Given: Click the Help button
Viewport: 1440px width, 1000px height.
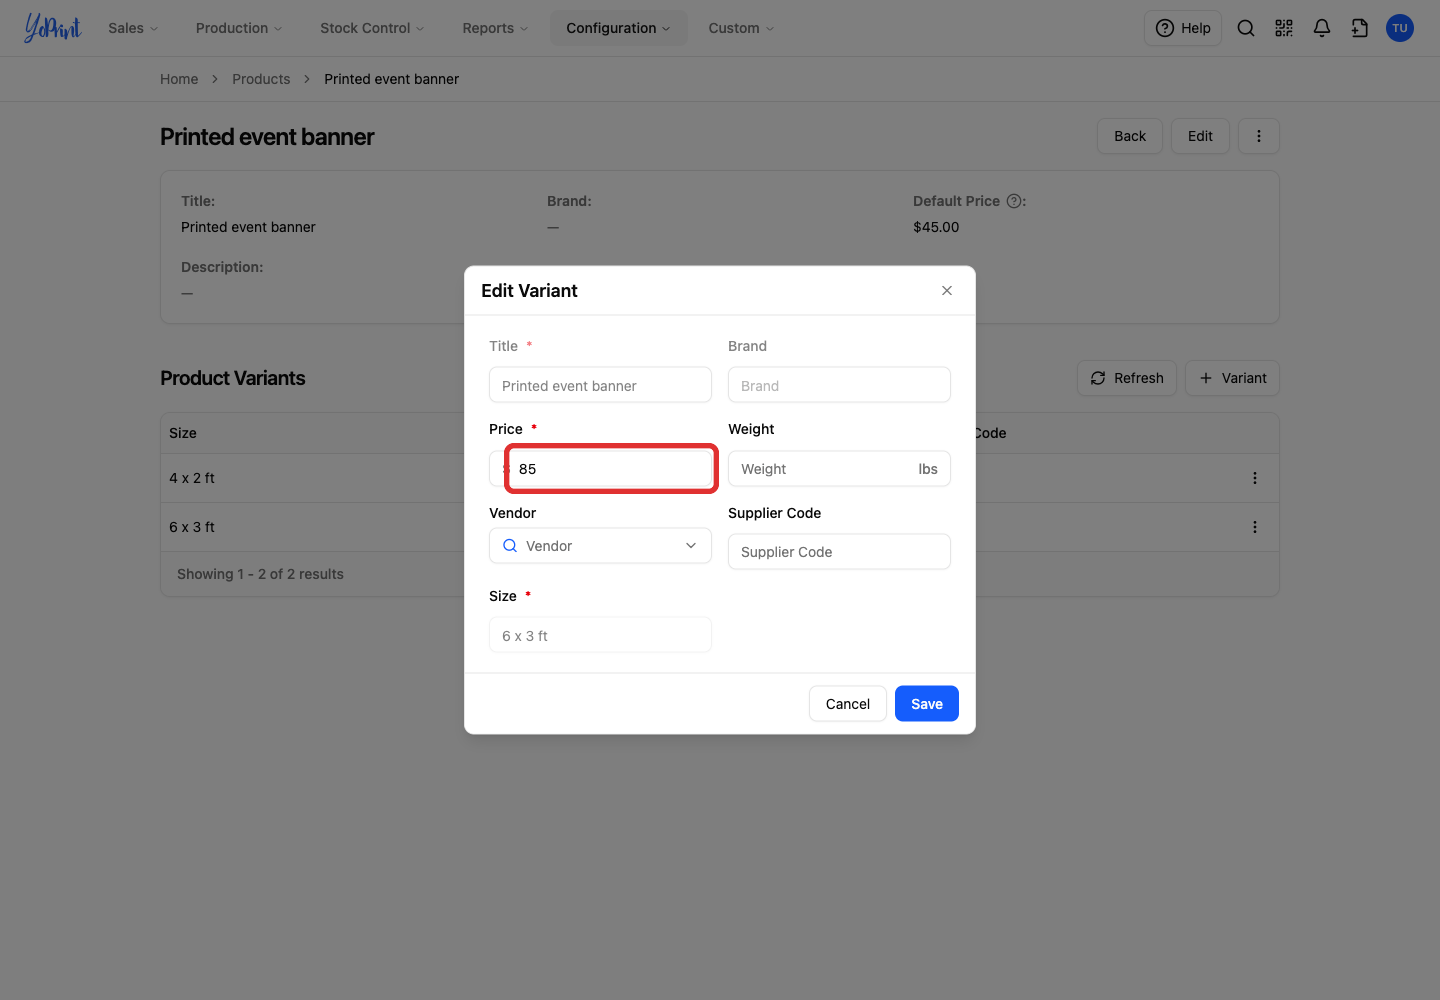Looking at the screenshot, I should coord(1183,28).
